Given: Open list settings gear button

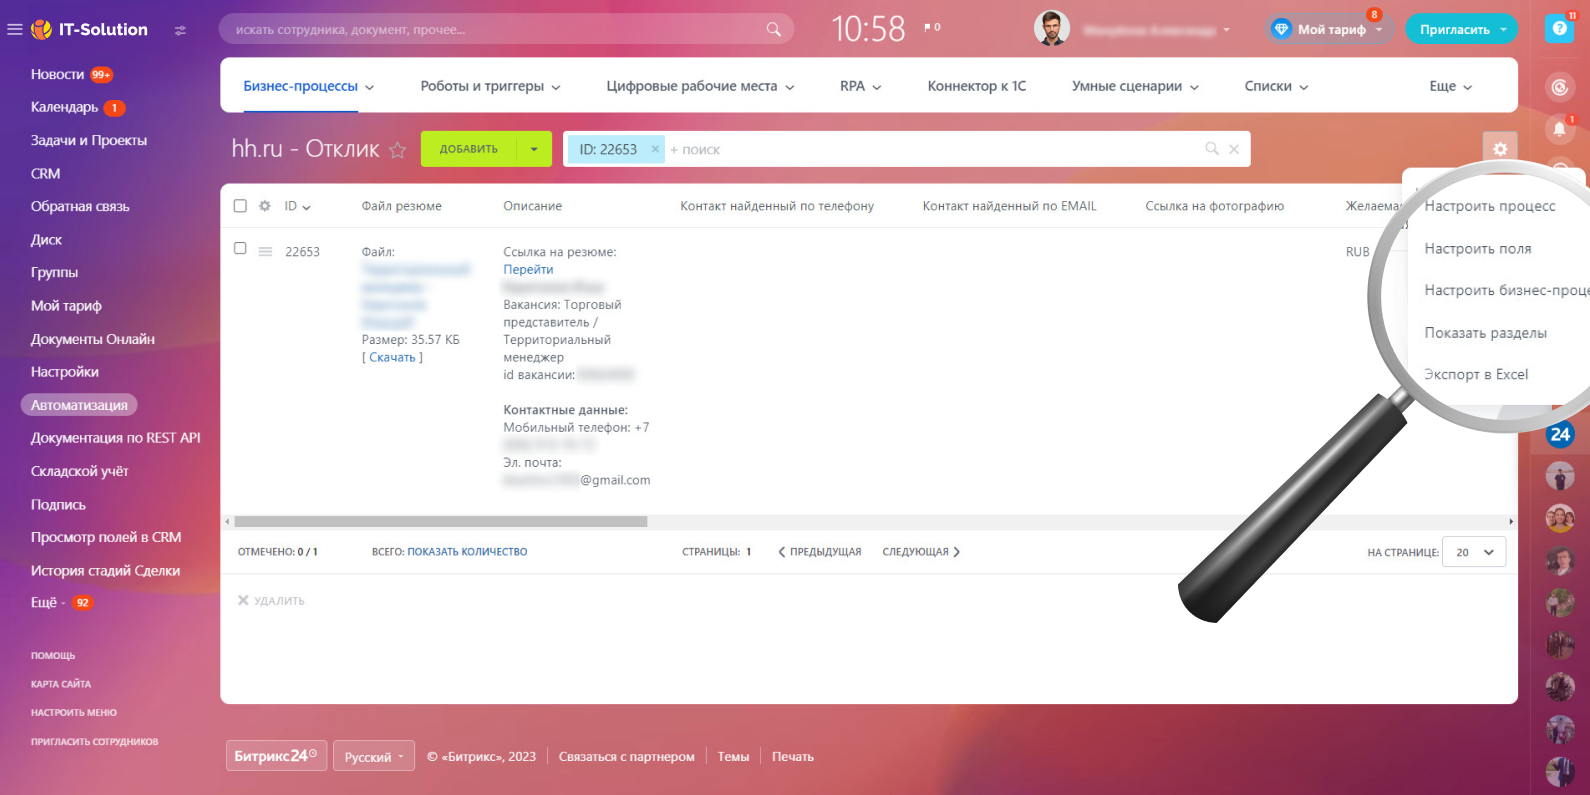Looking at the screenshot, I should [1500, 149].
